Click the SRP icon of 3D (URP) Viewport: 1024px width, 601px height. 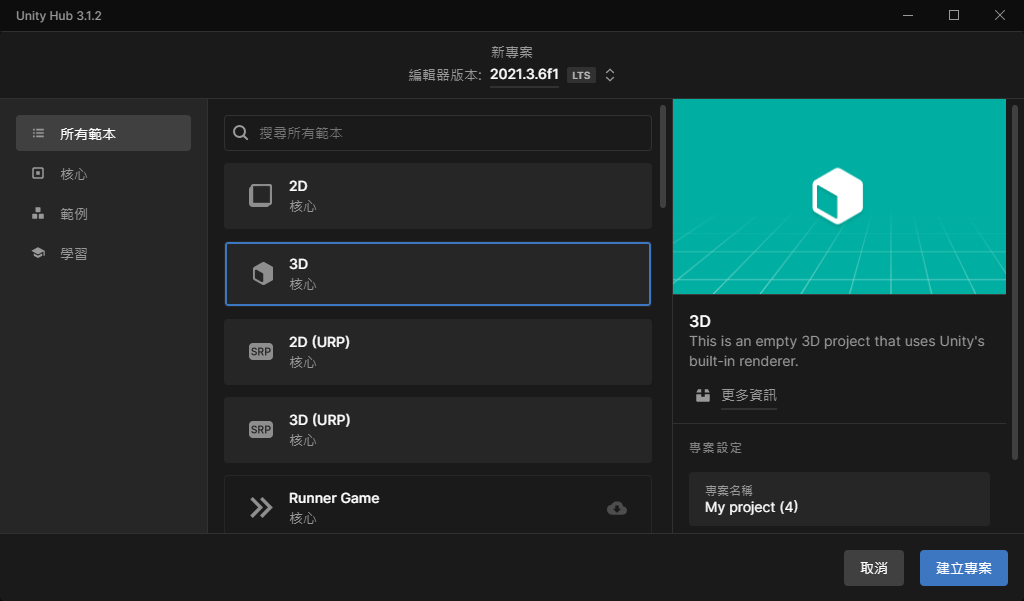[x=261, y=429]
